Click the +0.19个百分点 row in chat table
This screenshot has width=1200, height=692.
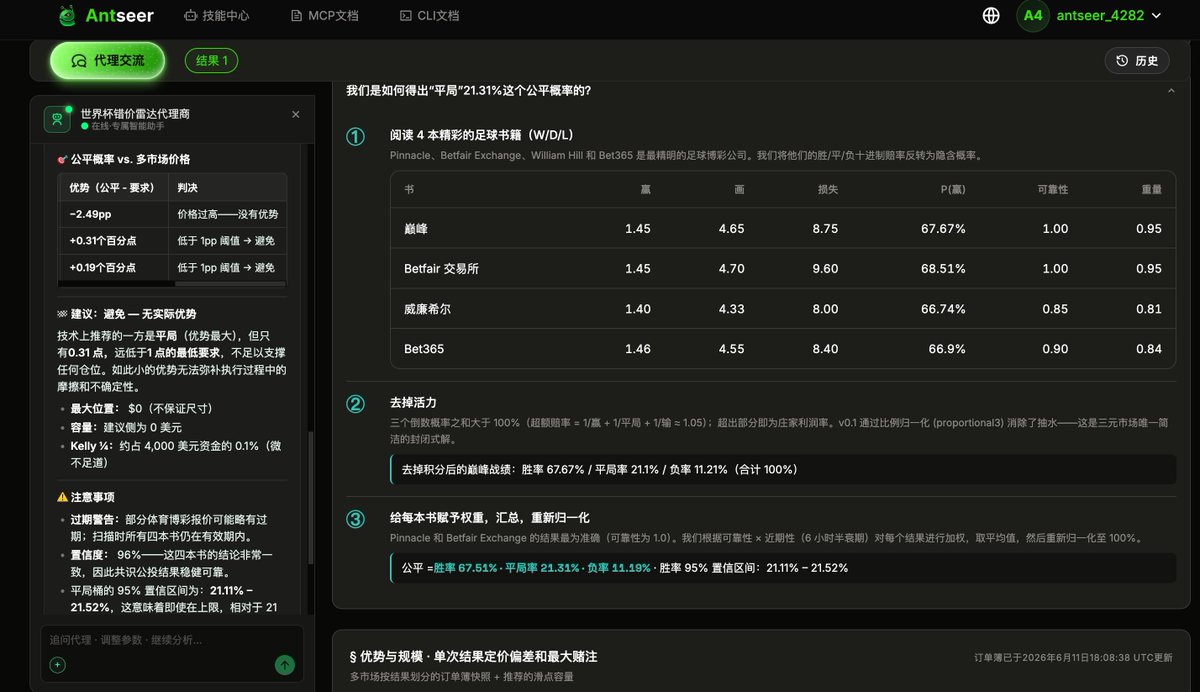[x=172, y=268]
